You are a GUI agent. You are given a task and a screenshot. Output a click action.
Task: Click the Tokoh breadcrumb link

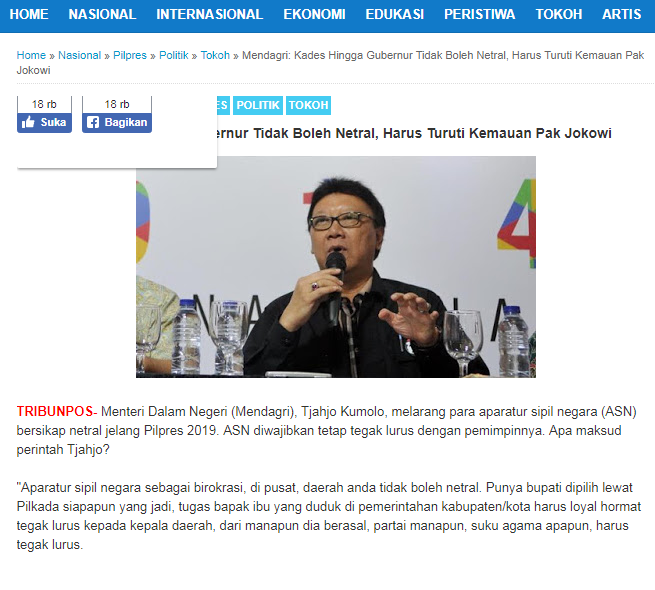(215, 55)
